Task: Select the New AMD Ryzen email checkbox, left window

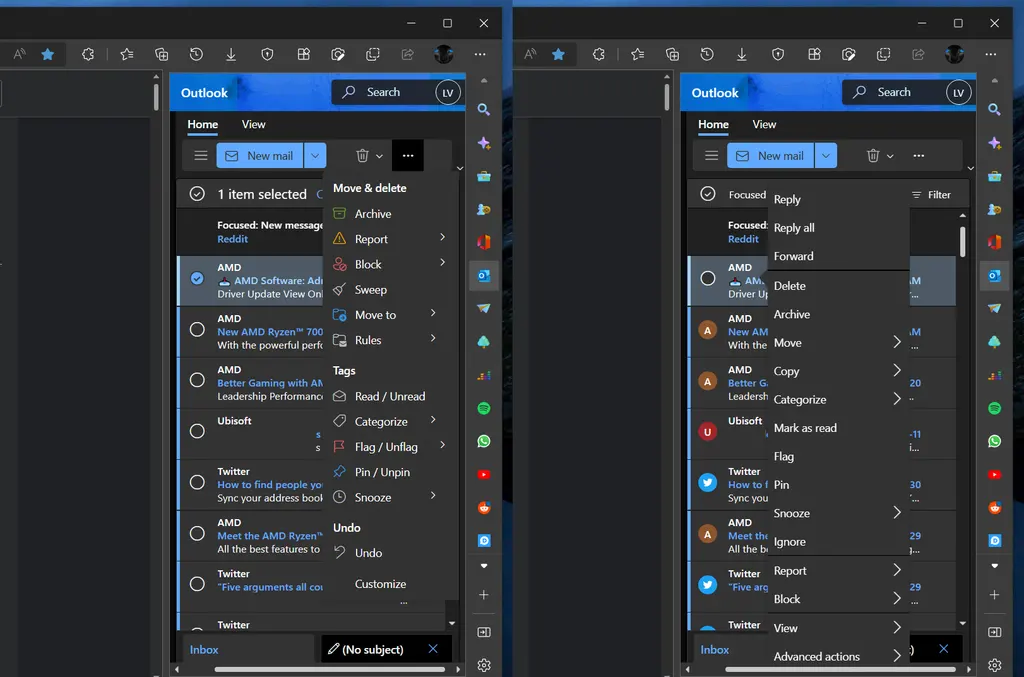Action: [197, 329]
